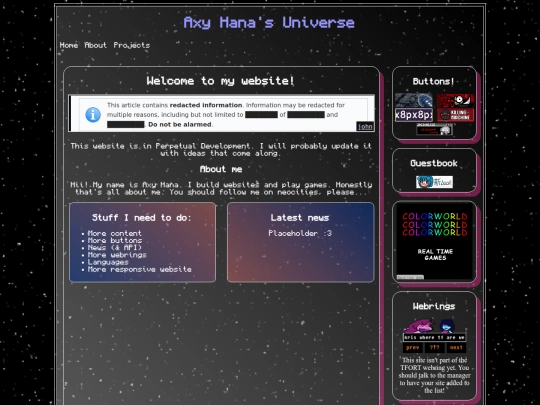540x405 pixels.
Task: Click the 'Do not be alarmed' bold text
Action: point(180,124)
